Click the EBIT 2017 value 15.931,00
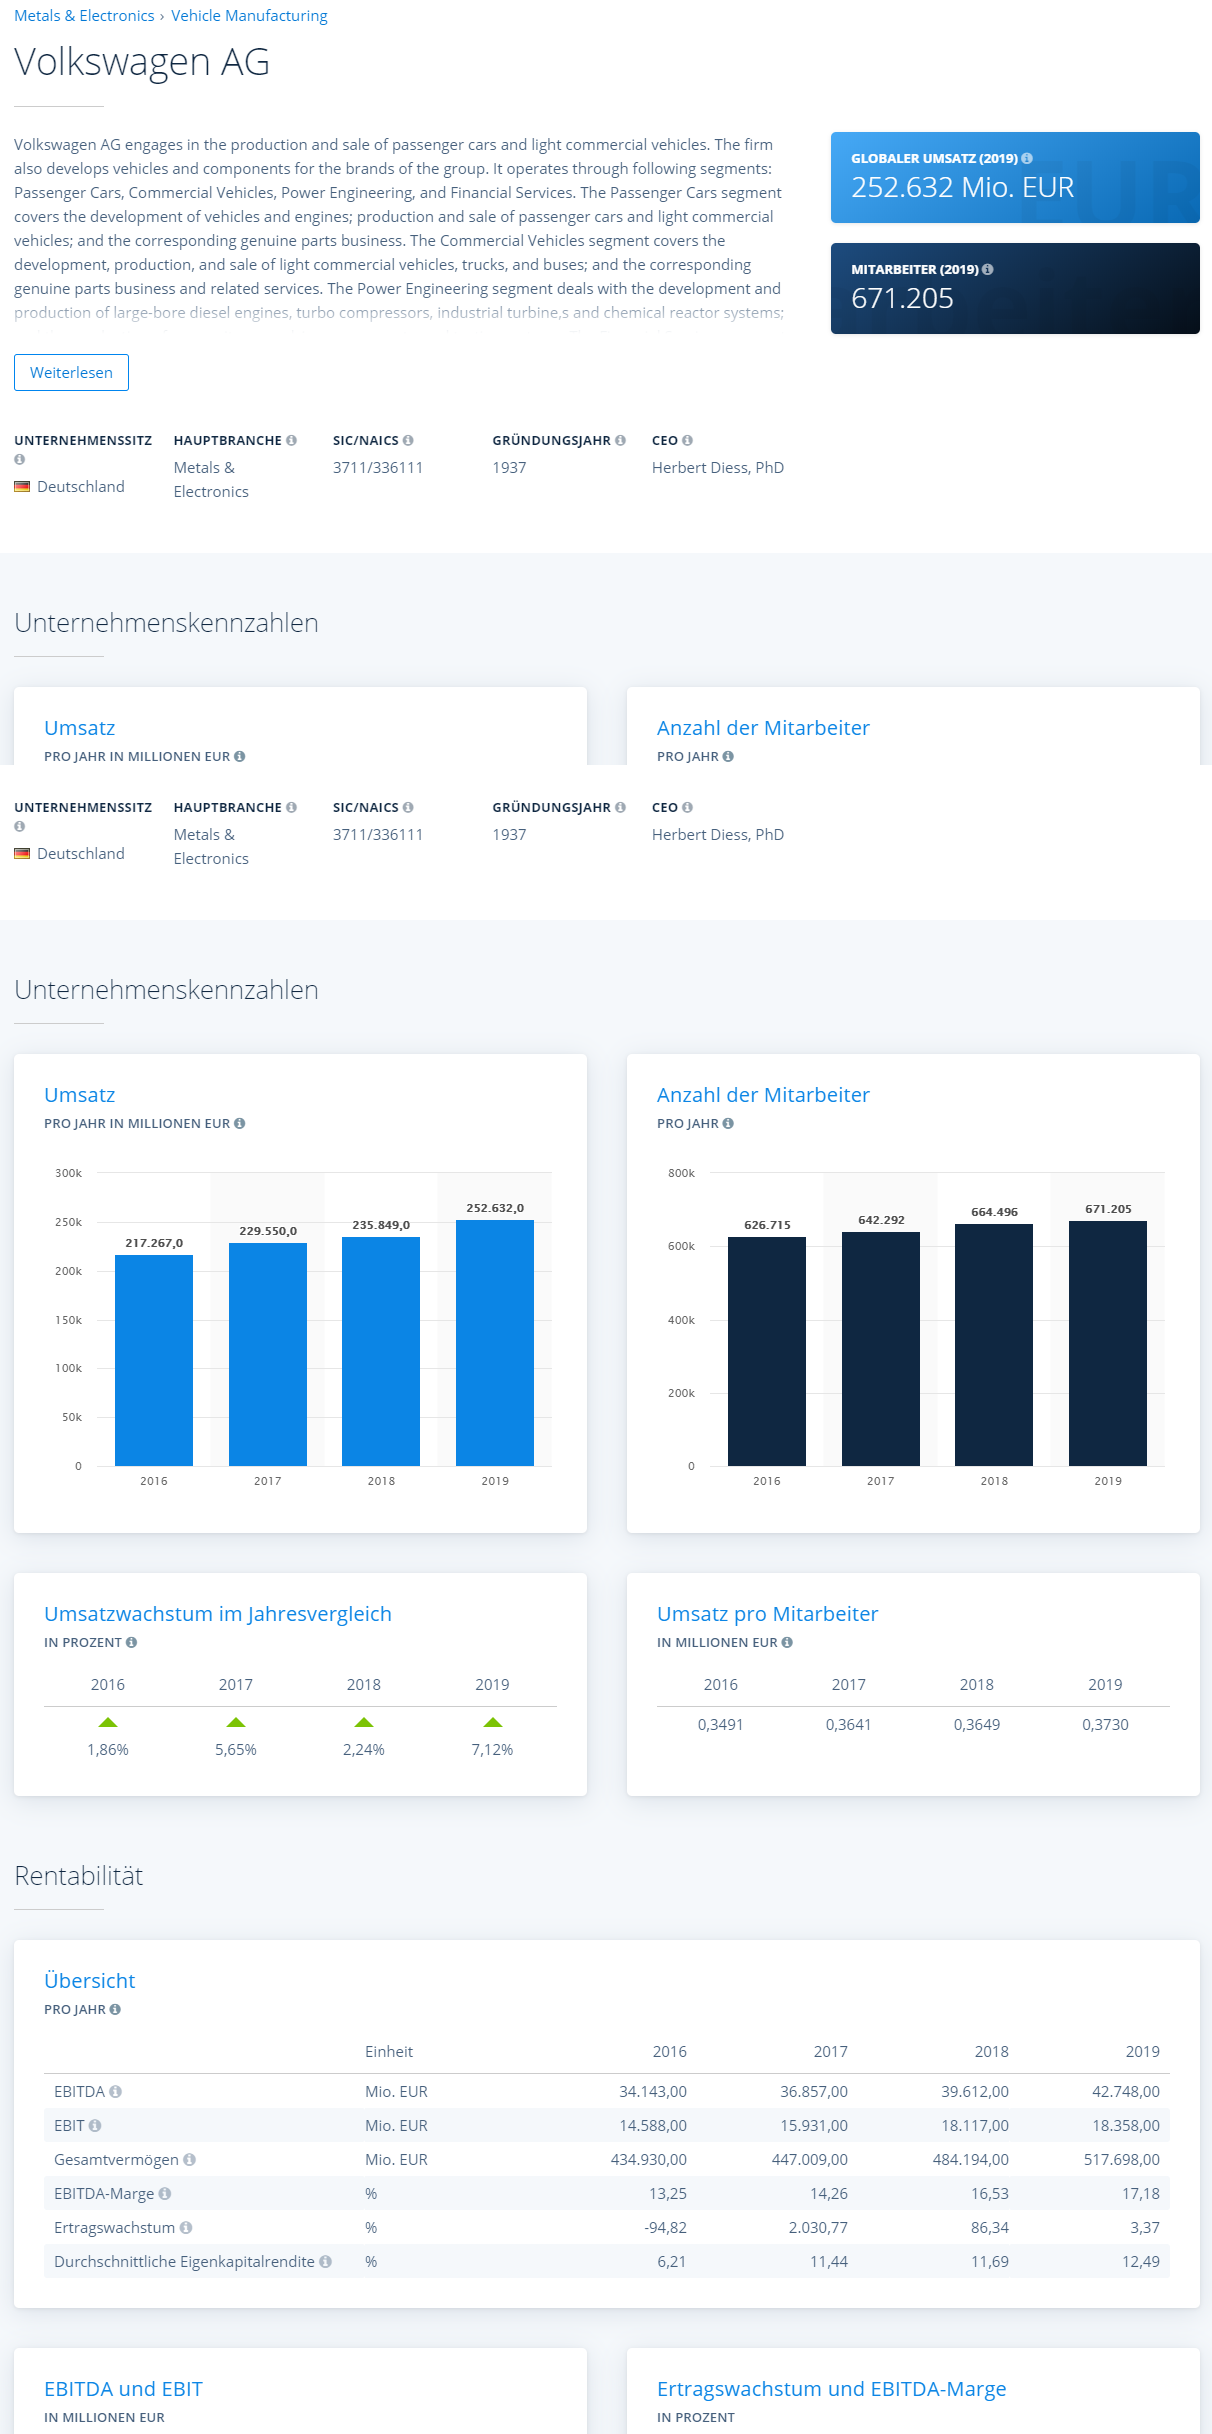The width and height of the screenshot is (1212, 2434). tap(814, 2125)
